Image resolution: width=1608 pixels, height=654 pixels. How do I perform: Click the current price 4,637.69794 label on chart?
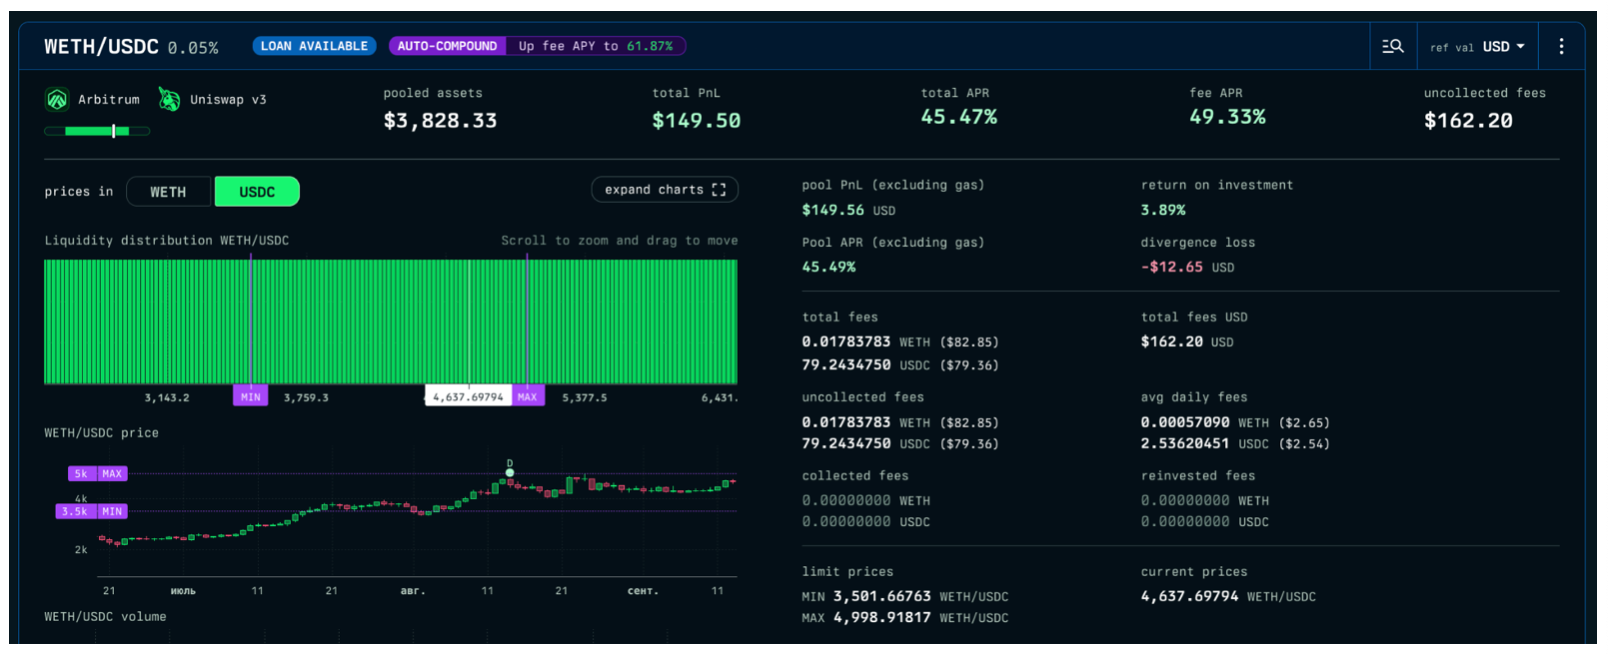[x=468, y=397]
